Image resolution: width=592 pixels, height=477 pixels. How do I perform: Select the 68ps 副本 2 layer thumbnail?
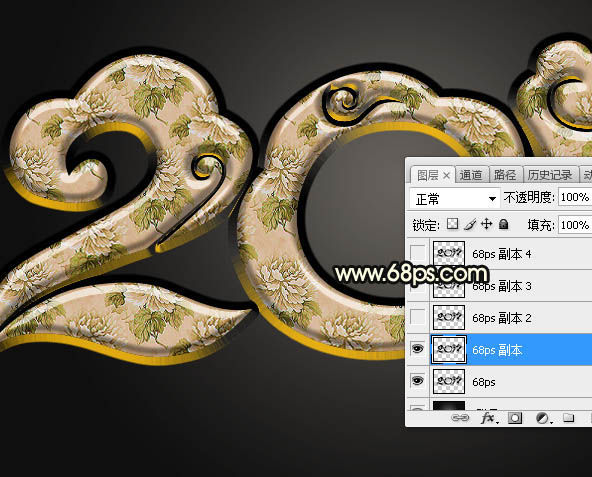click(x=449, y=318)
